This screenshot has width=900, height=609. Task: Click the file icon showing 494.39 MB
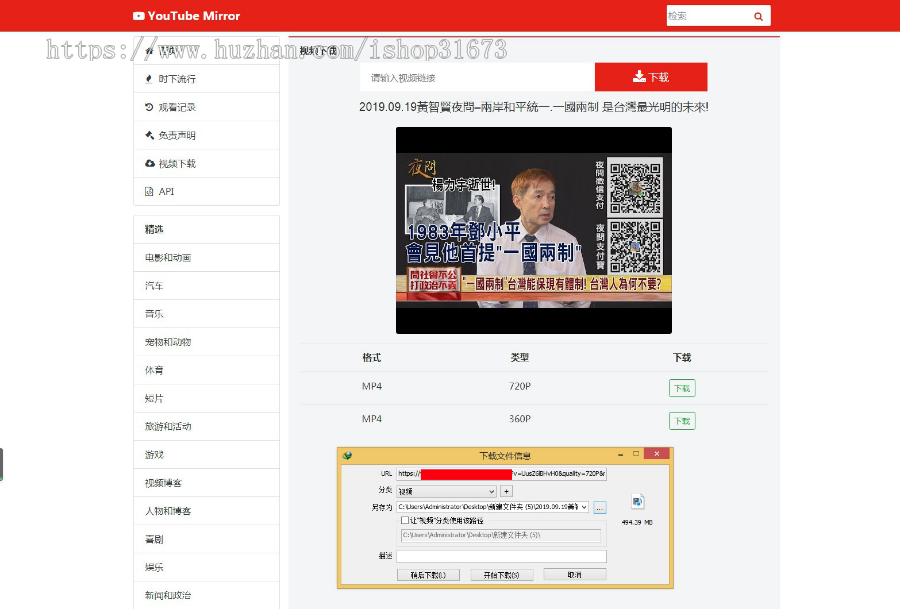pyautogui.click(x=638, y=501)
